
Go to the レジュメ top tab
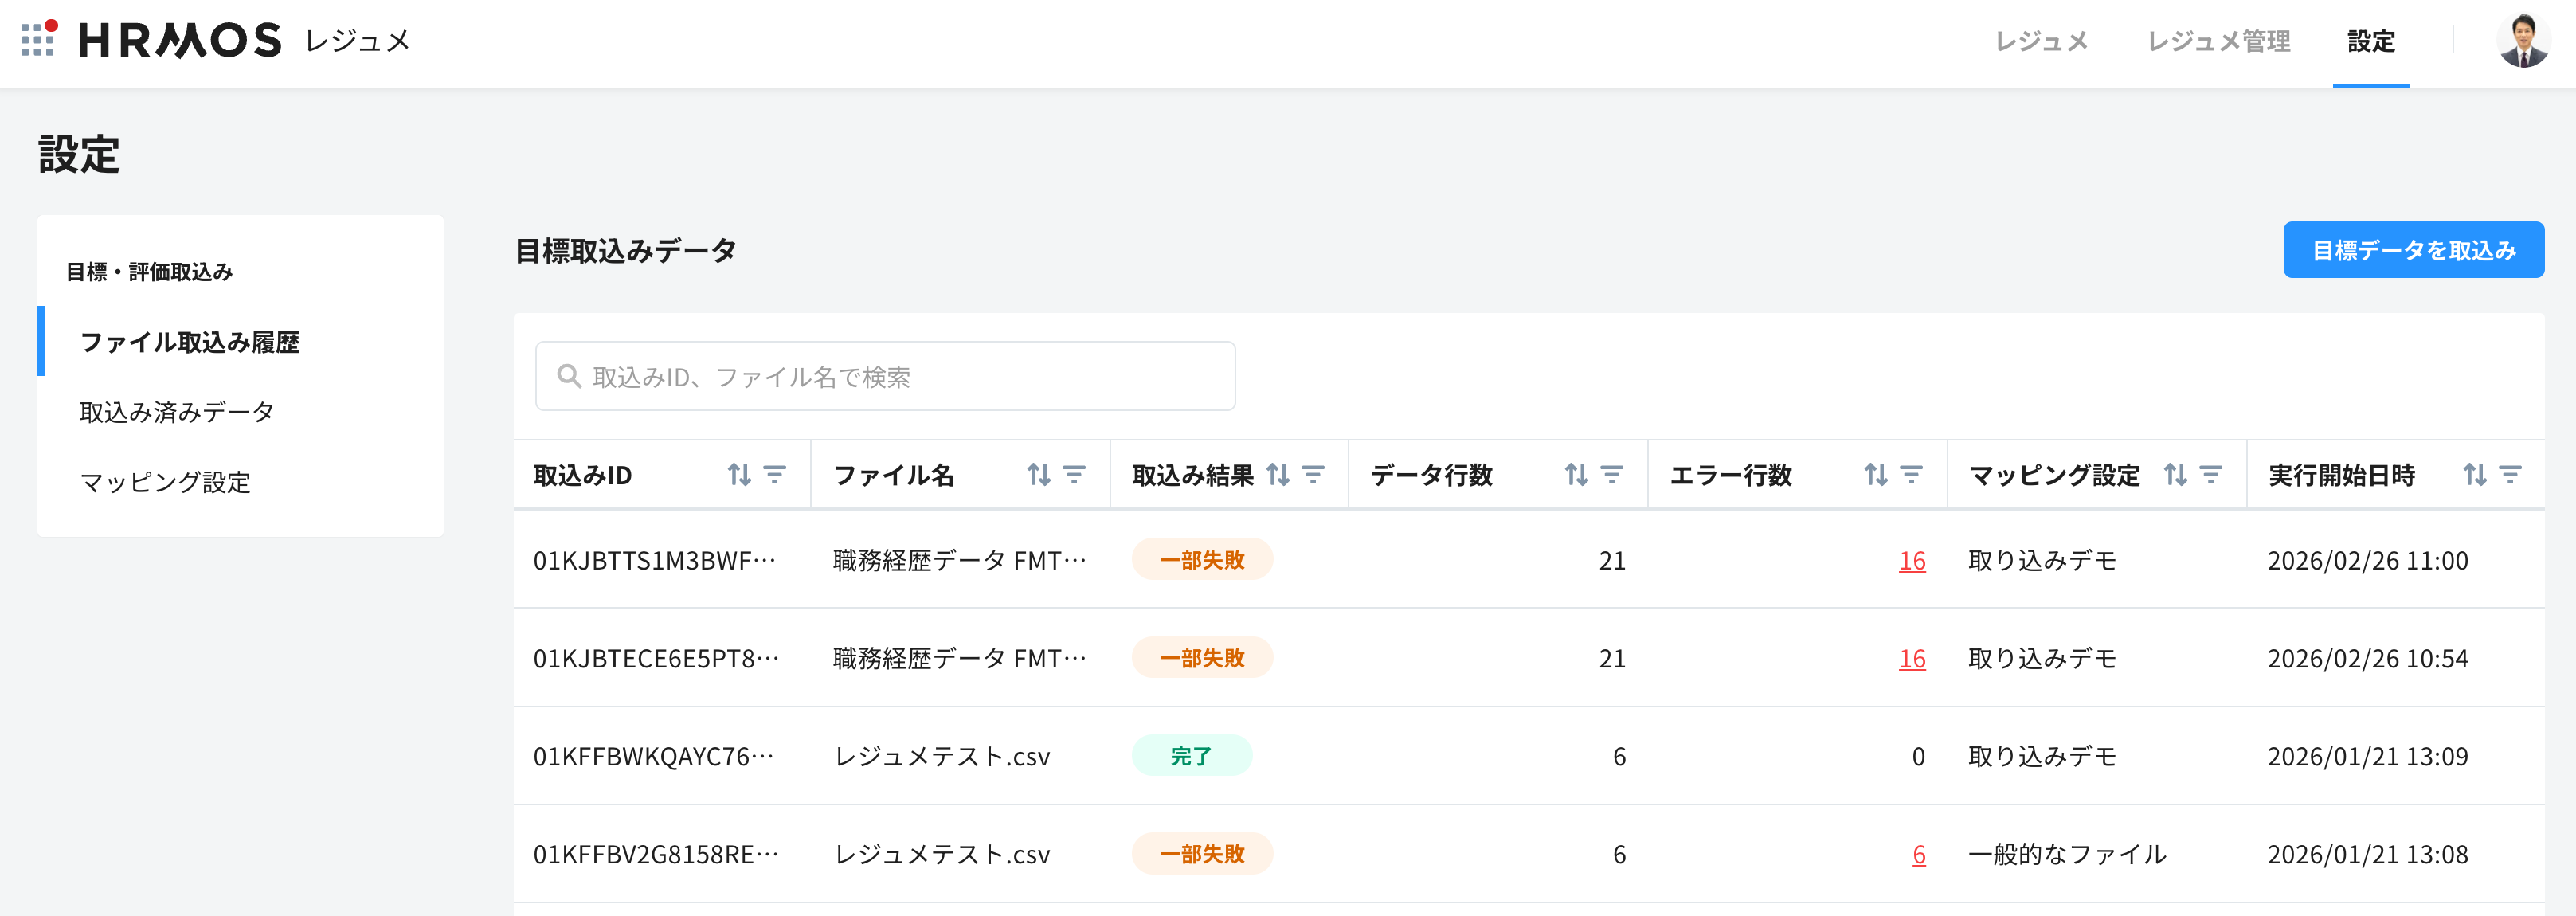pyautogui.click(x=2041, y=41)
